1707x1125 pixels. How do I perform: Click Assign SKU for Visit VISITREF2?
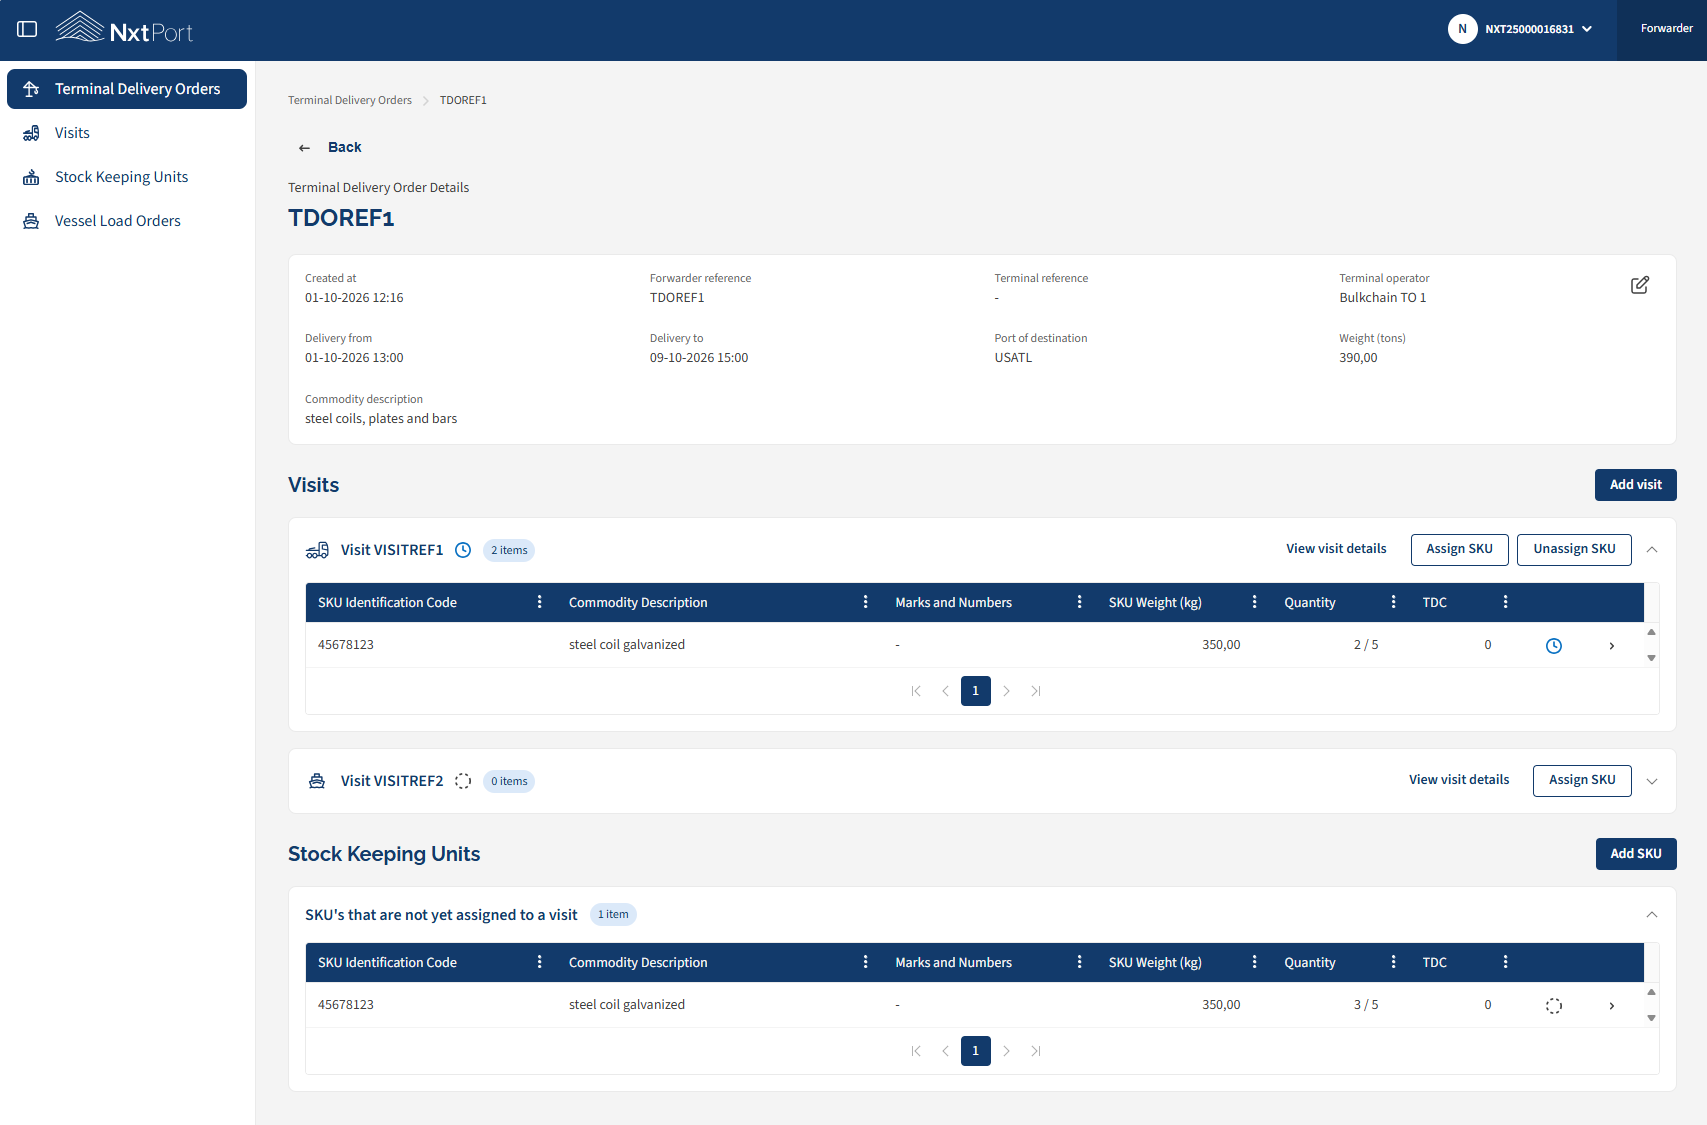(x=1582, y=781)
